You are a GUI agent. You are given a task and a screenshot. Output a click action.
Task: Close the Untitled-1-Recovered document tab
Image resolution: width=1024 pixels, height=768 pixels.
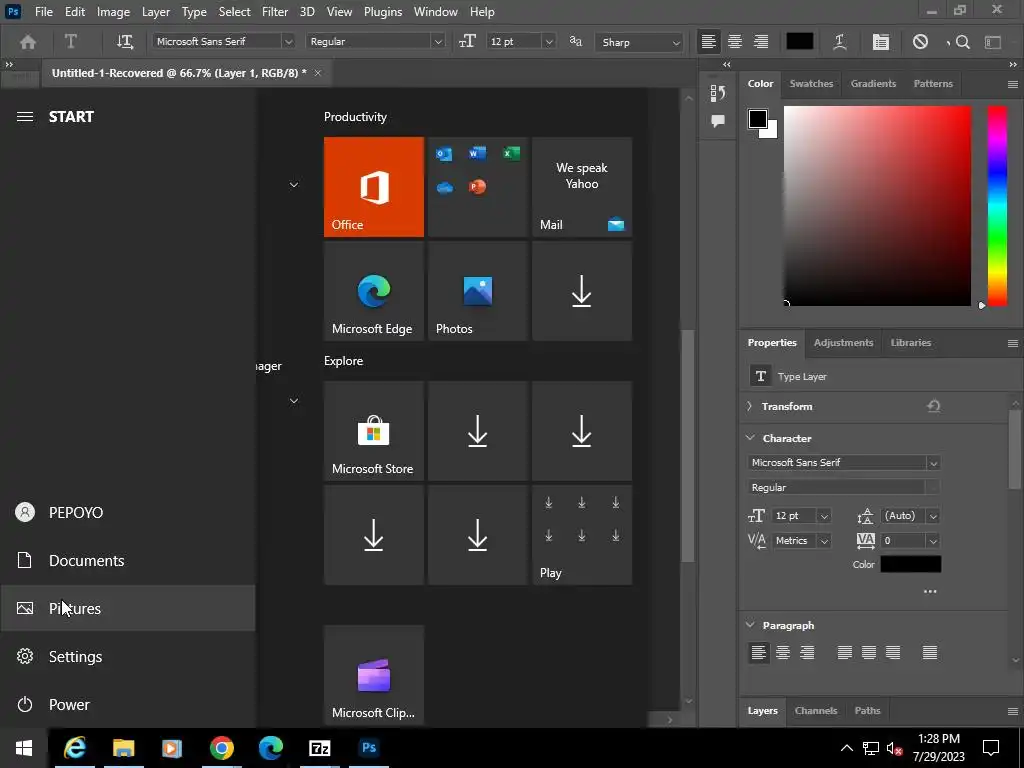(x=317, y=73)
